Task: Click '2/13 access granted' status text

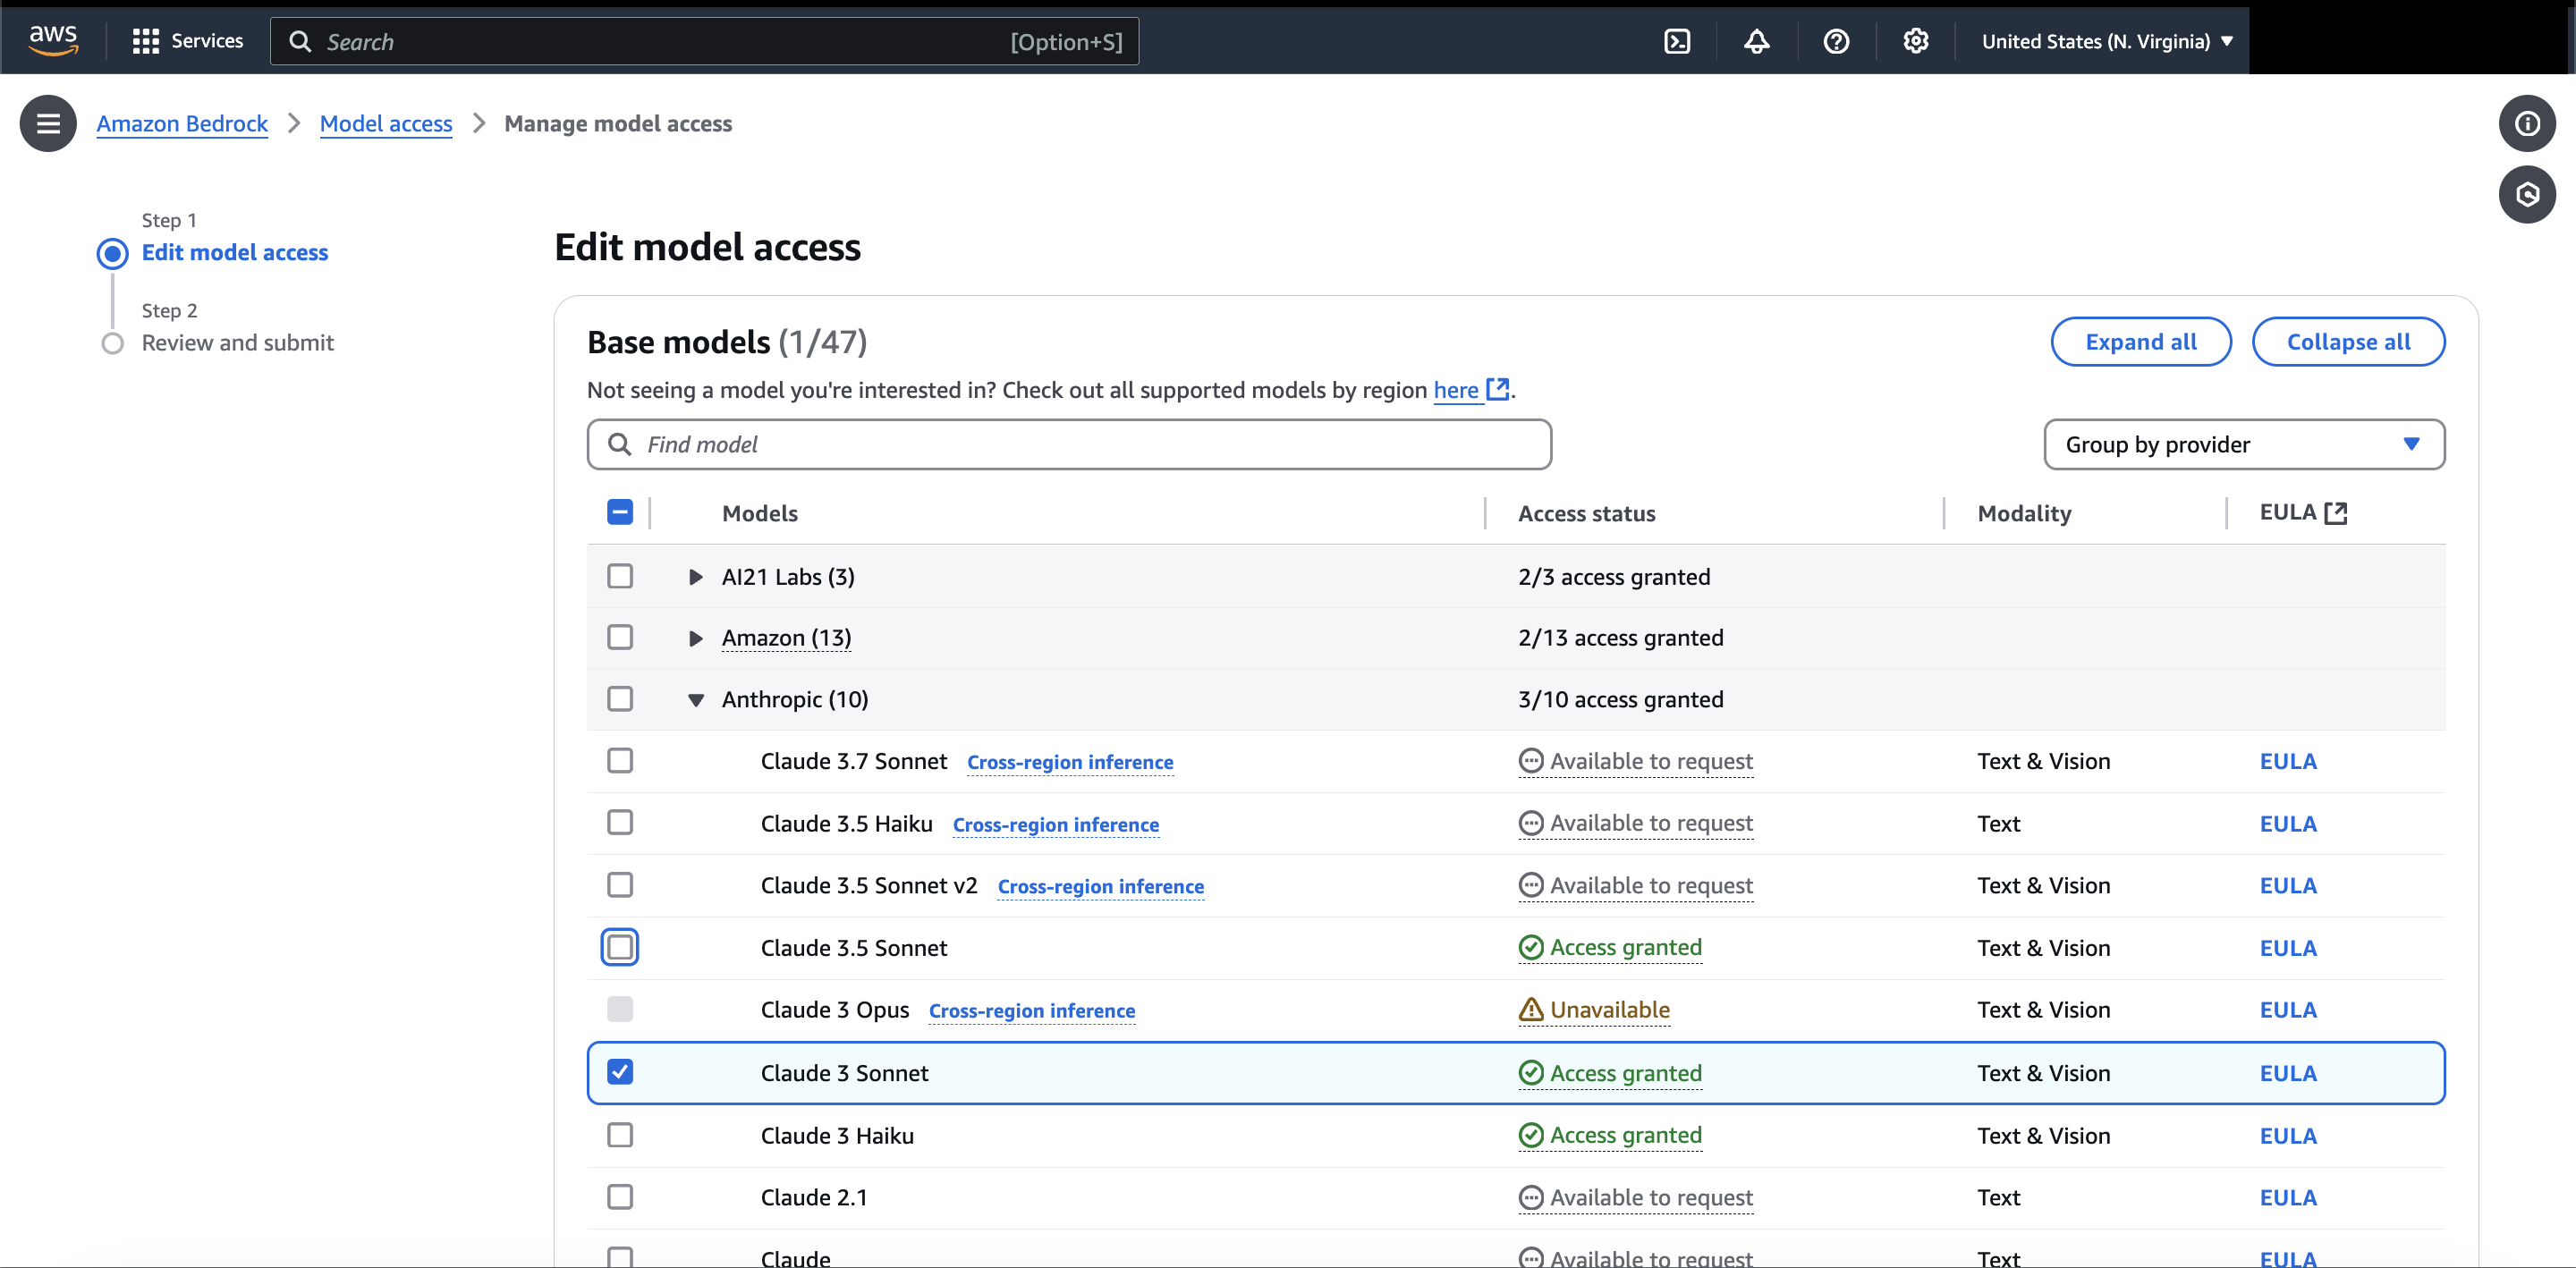Action: tap(1620, 638)
